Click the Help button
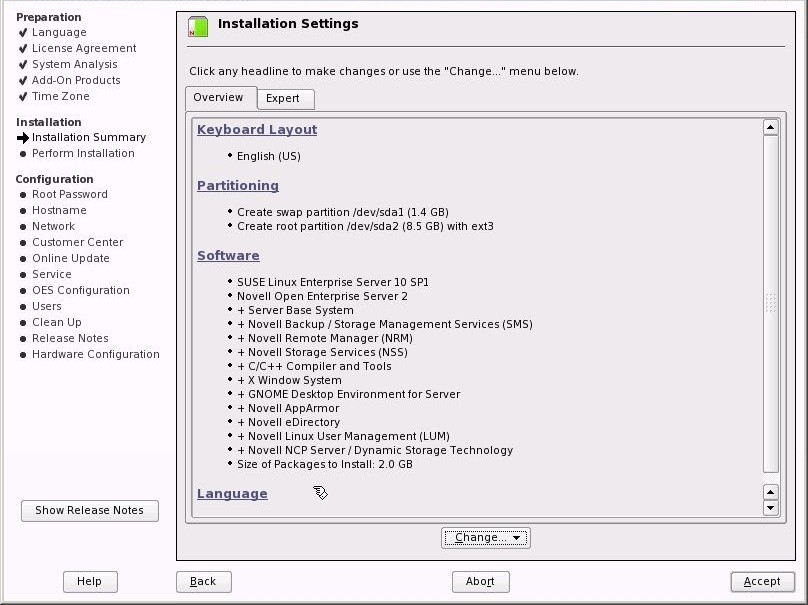The height and width of the screenshot is (605, 808). 90,581
